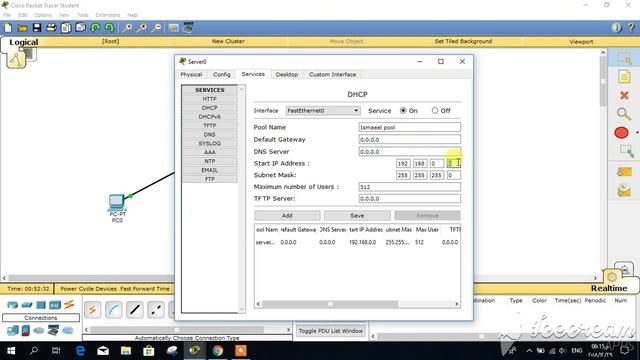Save the network with the floppy icon
Image resolution: width=640 pixels, height=360 pixels.
(x=37, y=28)
